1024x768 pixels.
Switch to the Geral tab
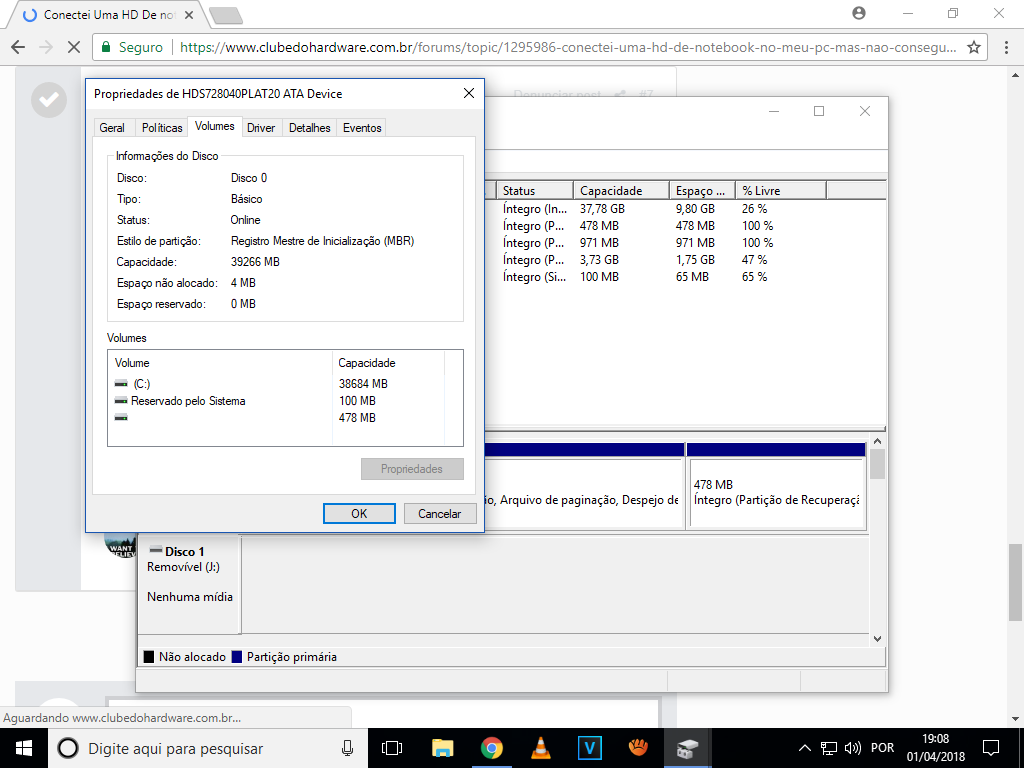(x=112, y=128)
